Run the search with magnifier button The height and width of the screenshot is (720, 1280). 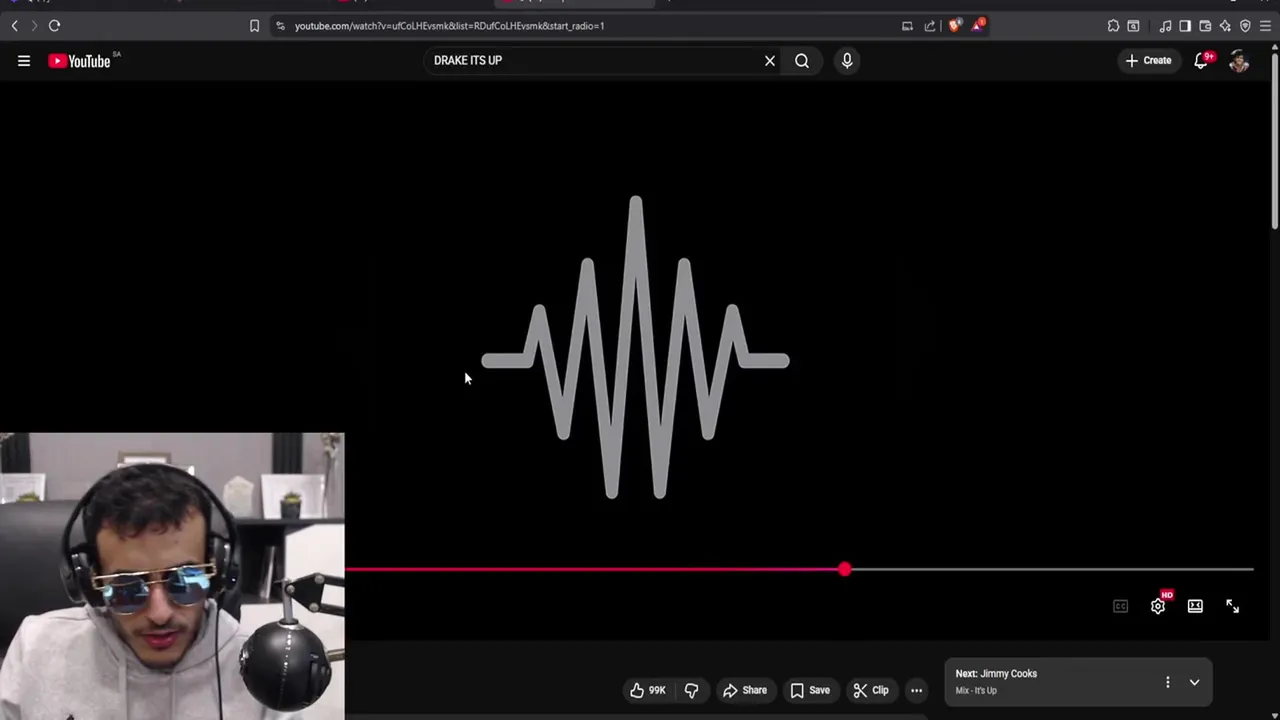802,61
